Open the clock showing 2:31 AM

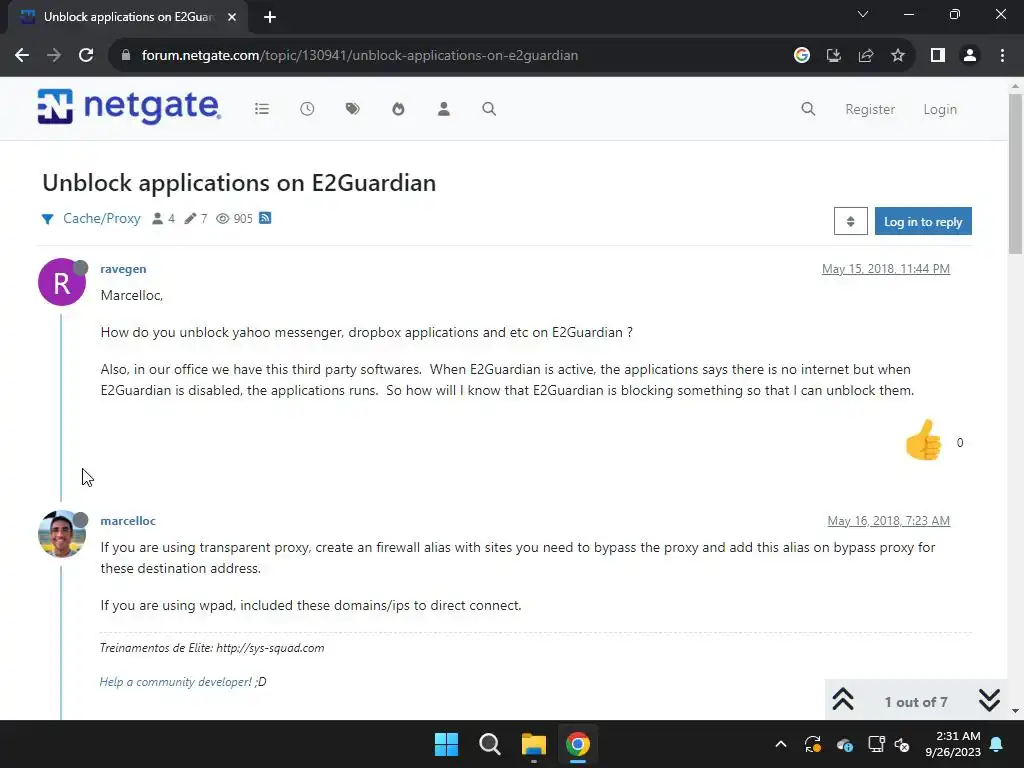pyautogui.click(x=953, y=744)
